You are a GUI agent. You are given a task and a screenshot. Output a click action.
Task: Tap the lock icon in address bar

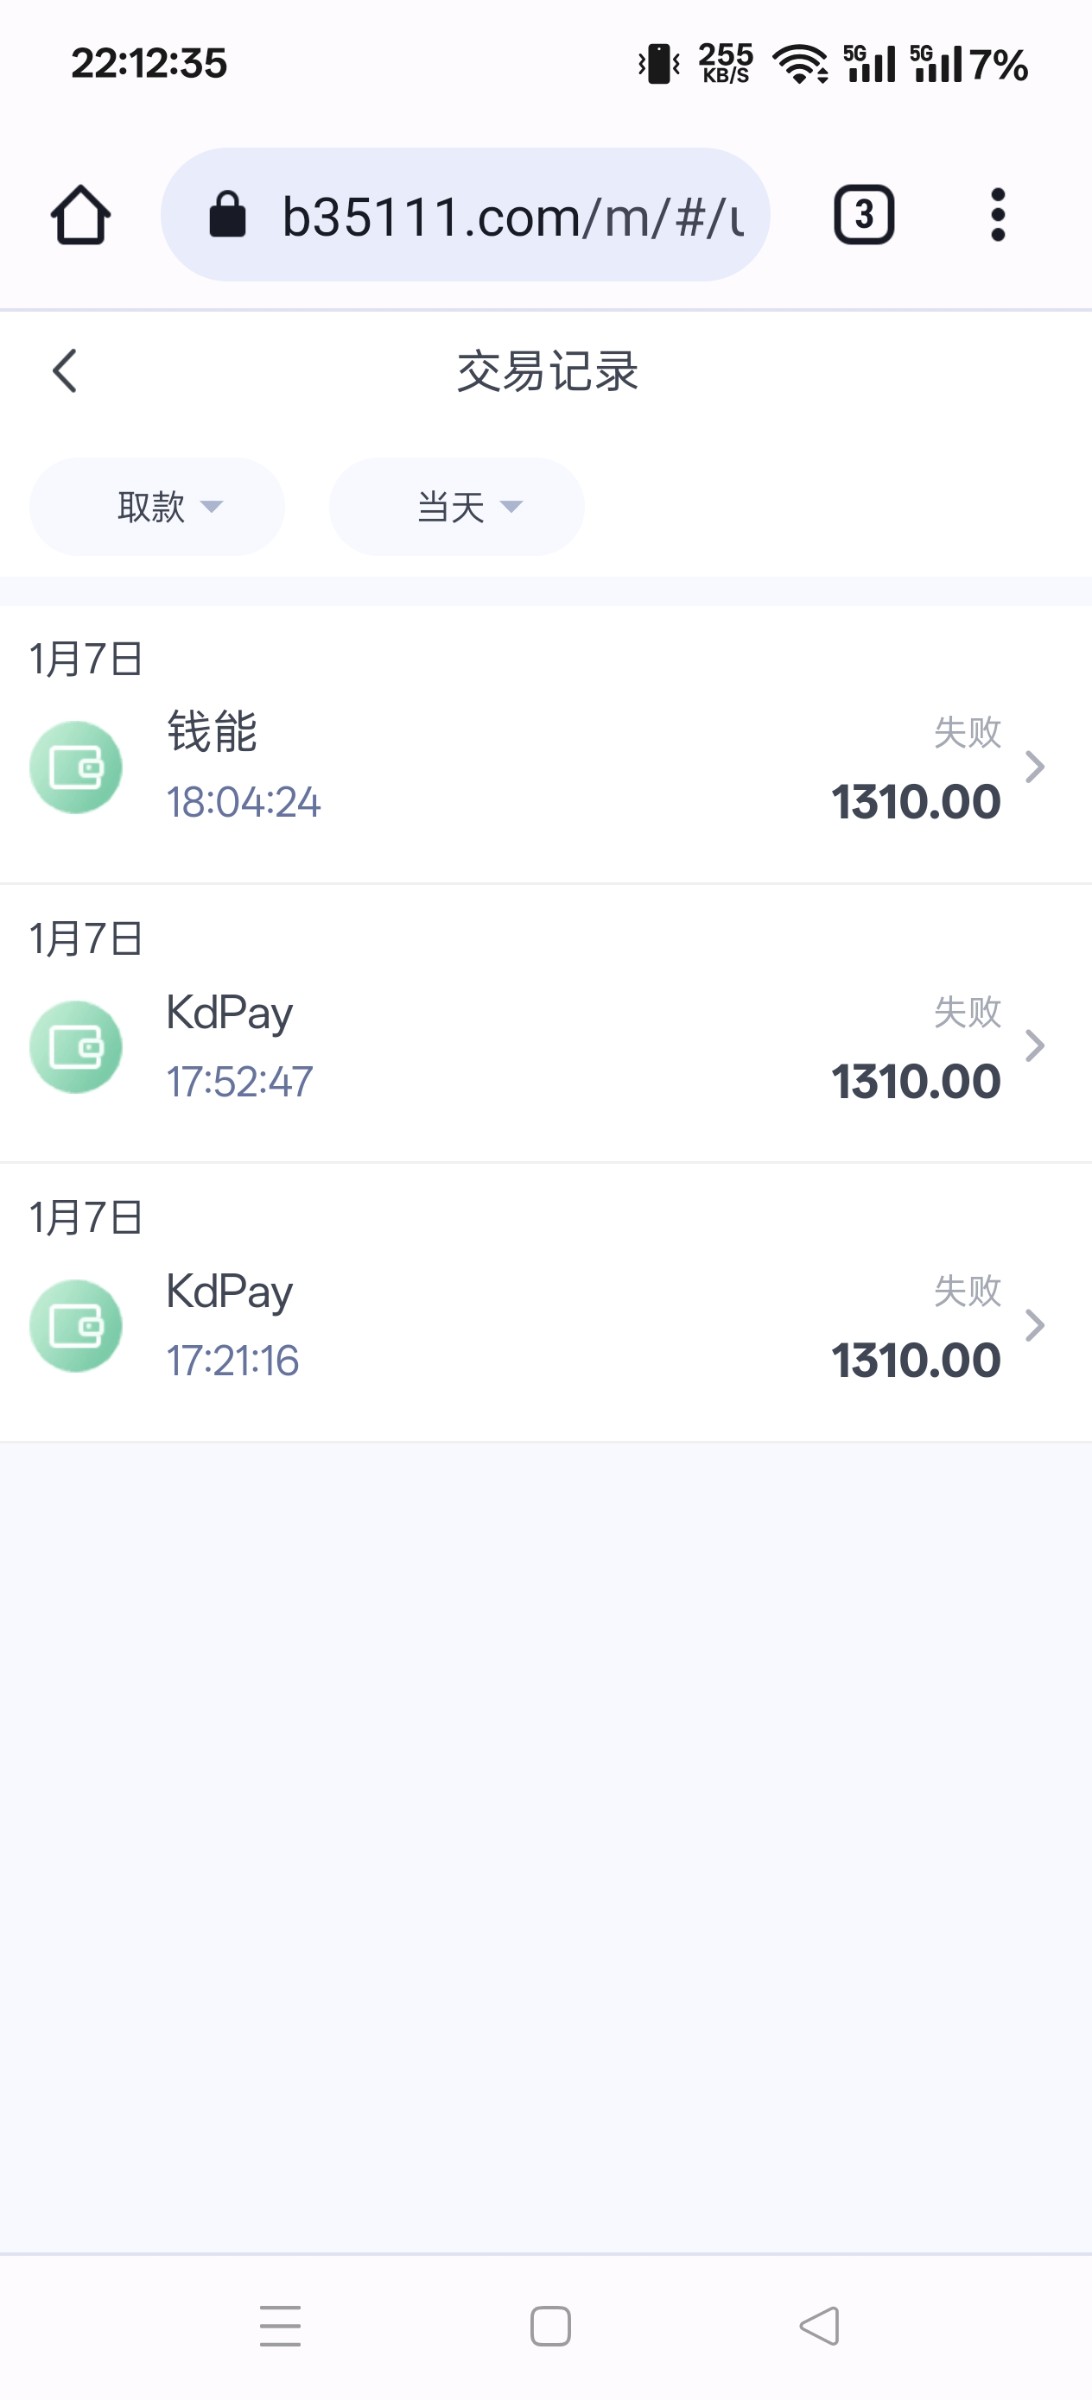coord(227,215)
